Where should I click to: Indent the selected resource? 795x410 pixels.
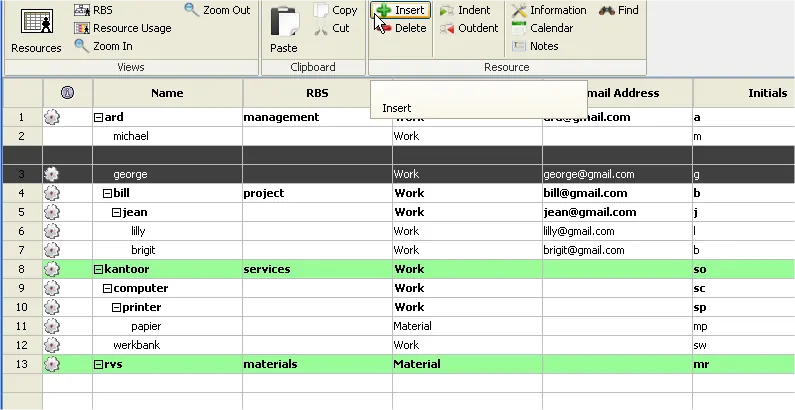465,10
